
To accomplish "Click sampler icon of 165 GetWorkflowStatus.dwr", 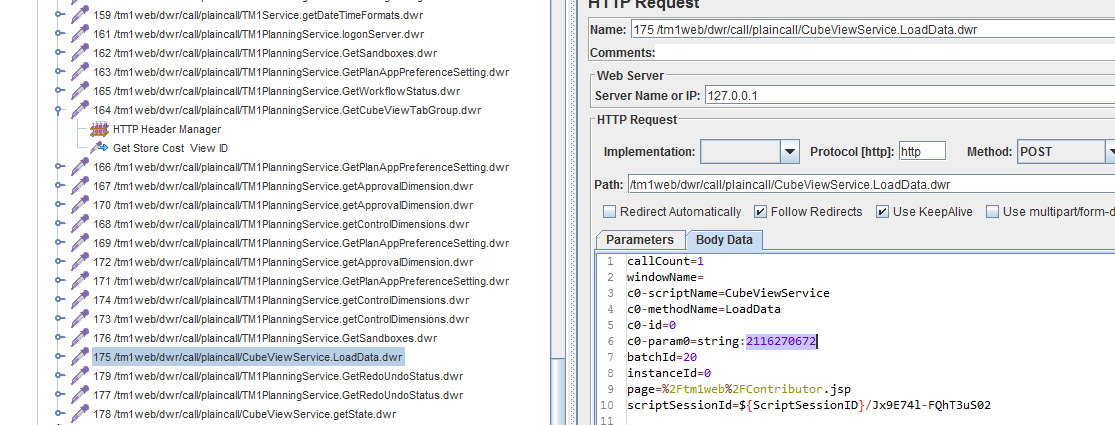I will point(80,91).
